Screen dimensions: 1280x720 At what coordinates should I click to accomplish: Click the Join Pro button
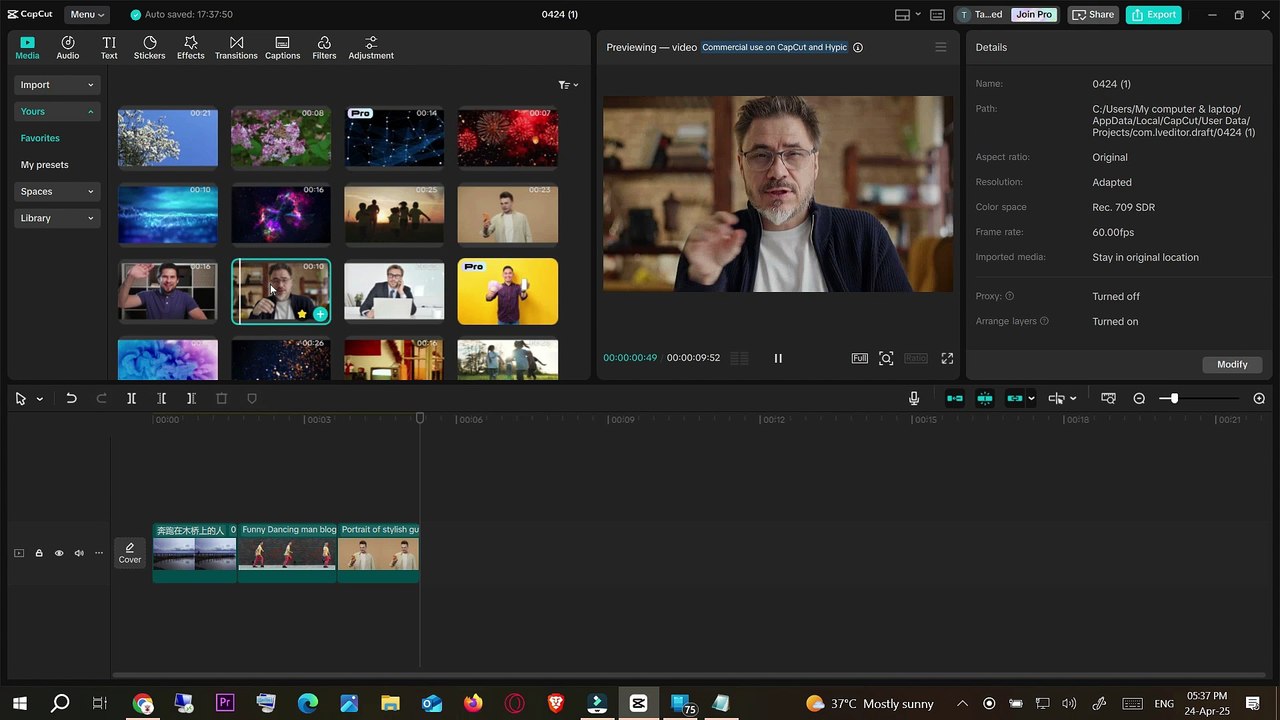click(1034, 15)
